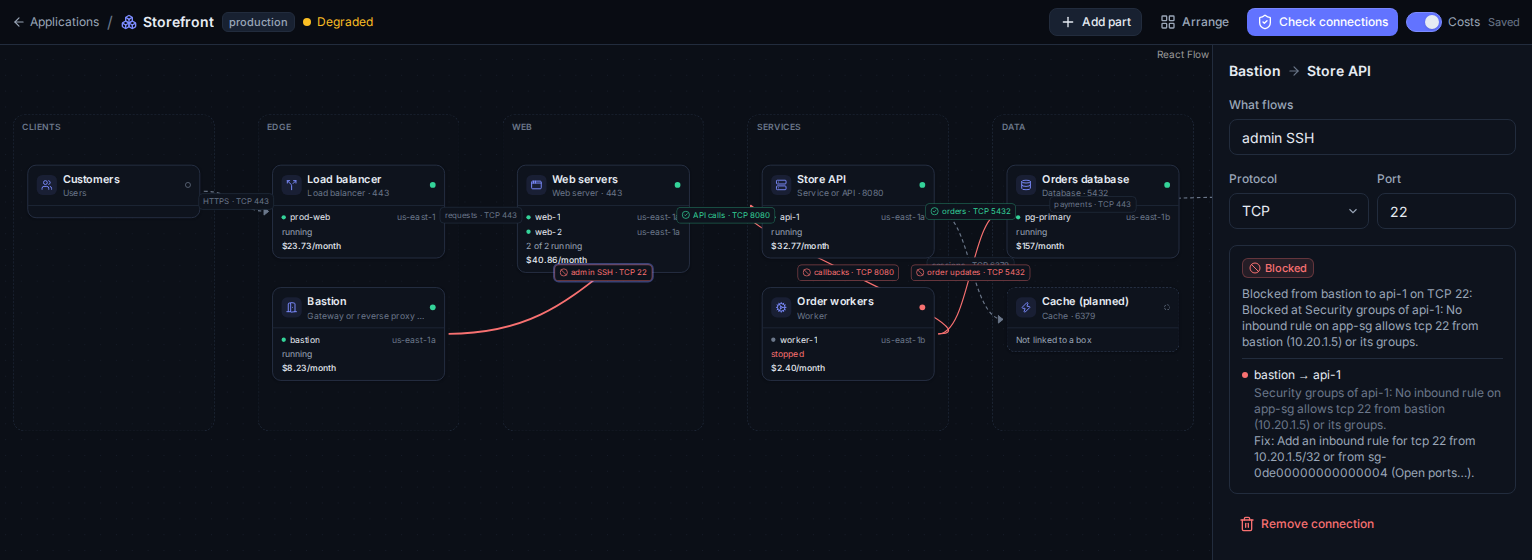Select the orders TCP 5432 edge label
Image resolution: width=1532 pixels, height=560 pixels.
pyautogui.click(x=970, y=211)
